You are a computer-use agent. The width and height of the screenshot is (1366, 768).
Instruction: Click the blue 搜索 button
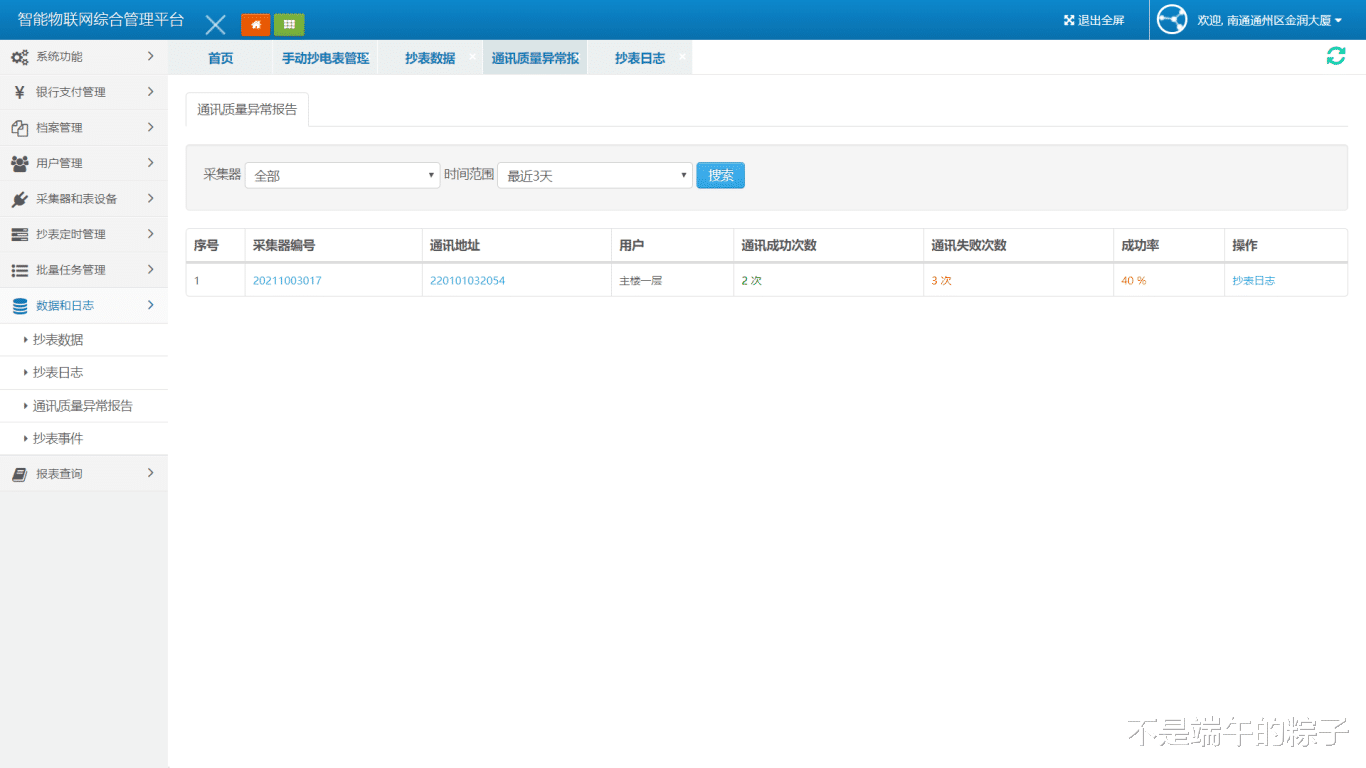pos(721,175)
